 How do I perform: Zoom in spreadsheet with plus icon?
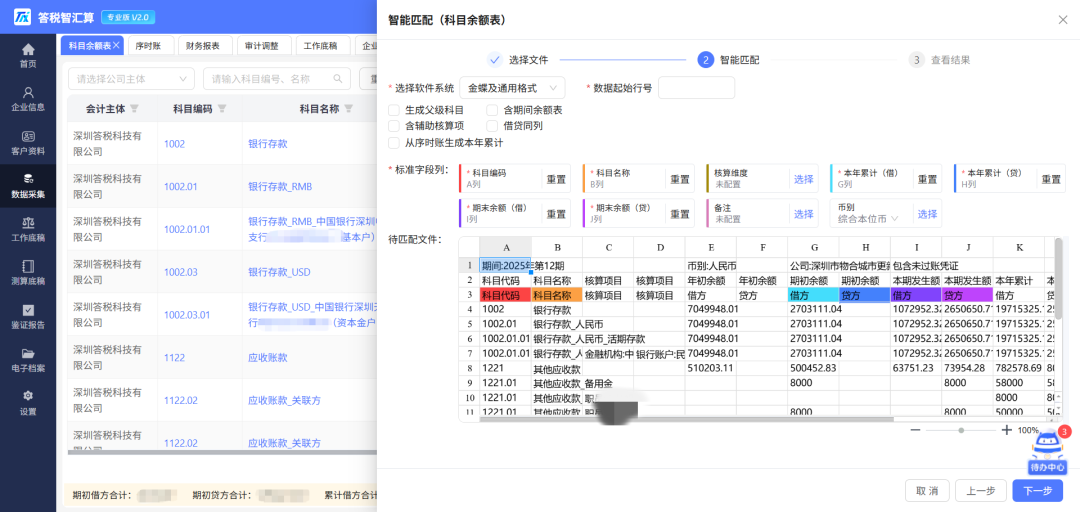(x=1006, y=430)
